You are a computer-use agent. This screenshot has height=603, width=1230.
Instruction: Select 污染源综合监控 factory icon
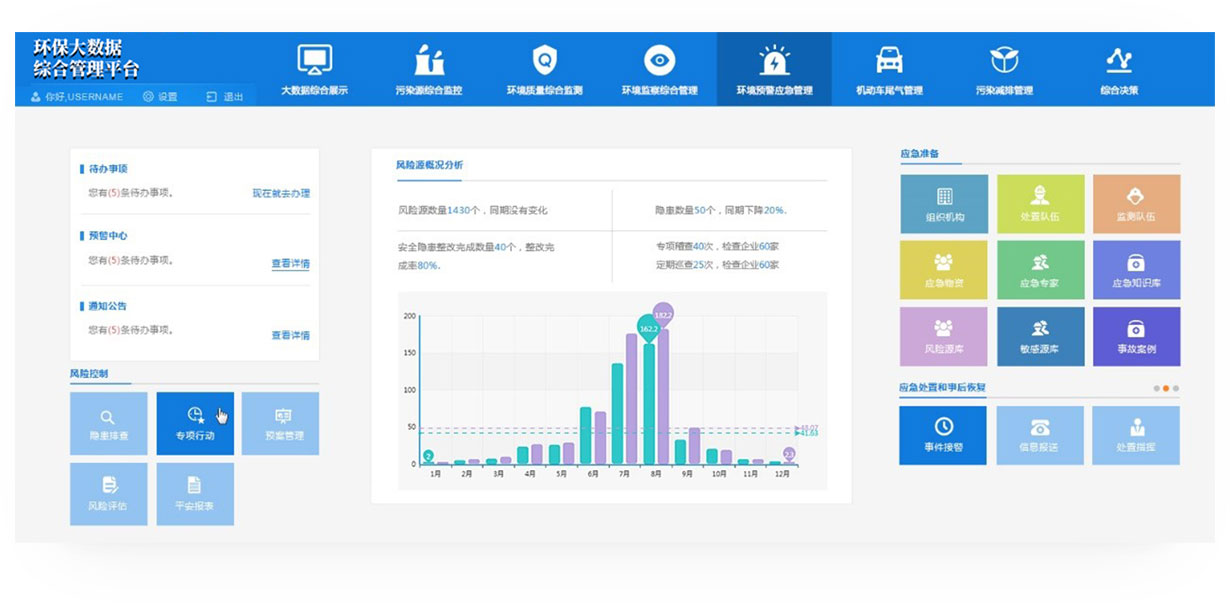[x=429, y=60]
